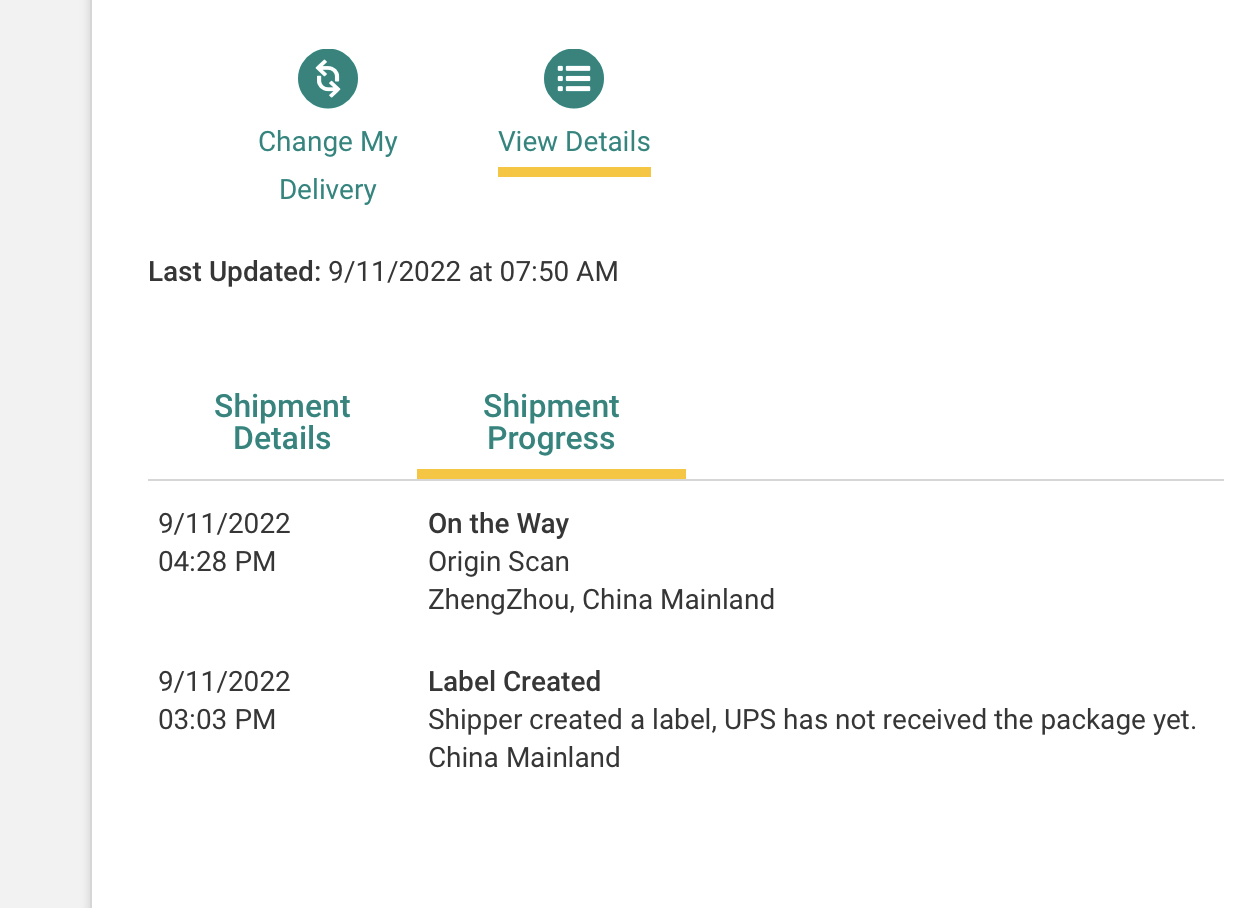Click the yellow underline beneath View Details

pyautogui.click(x=574, y=172)
